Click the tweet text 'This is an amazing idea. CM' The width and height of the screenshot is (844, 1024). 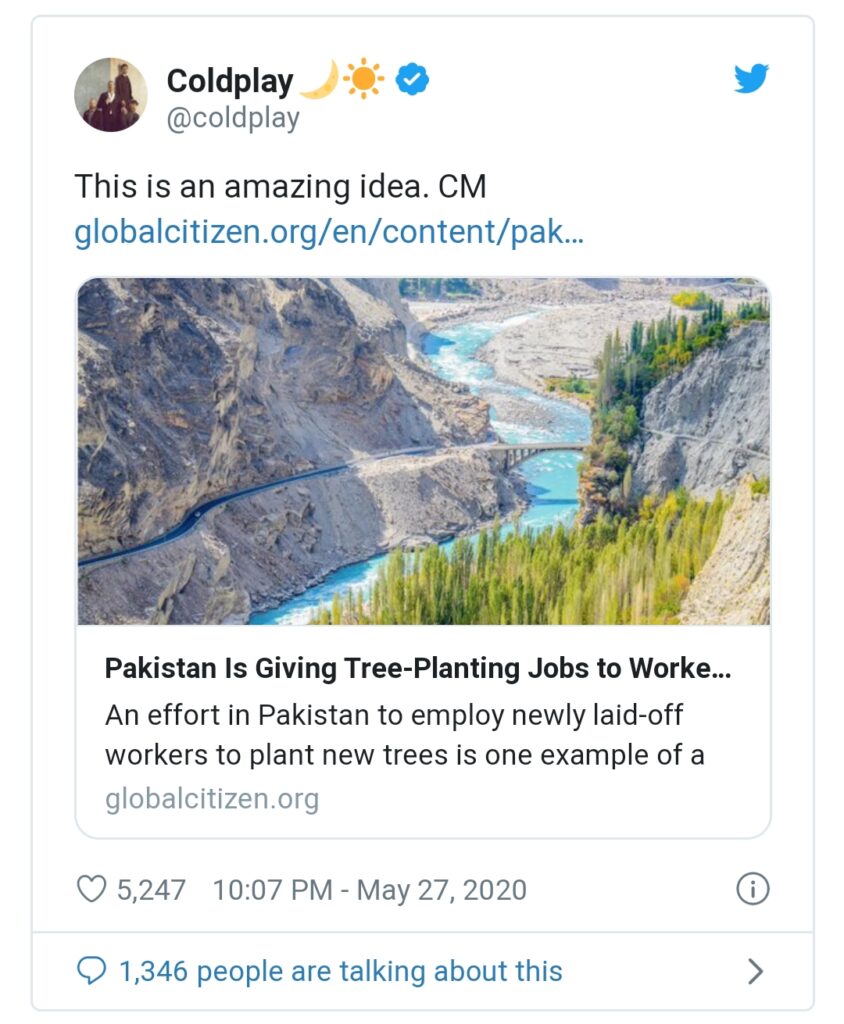(280, 186)
